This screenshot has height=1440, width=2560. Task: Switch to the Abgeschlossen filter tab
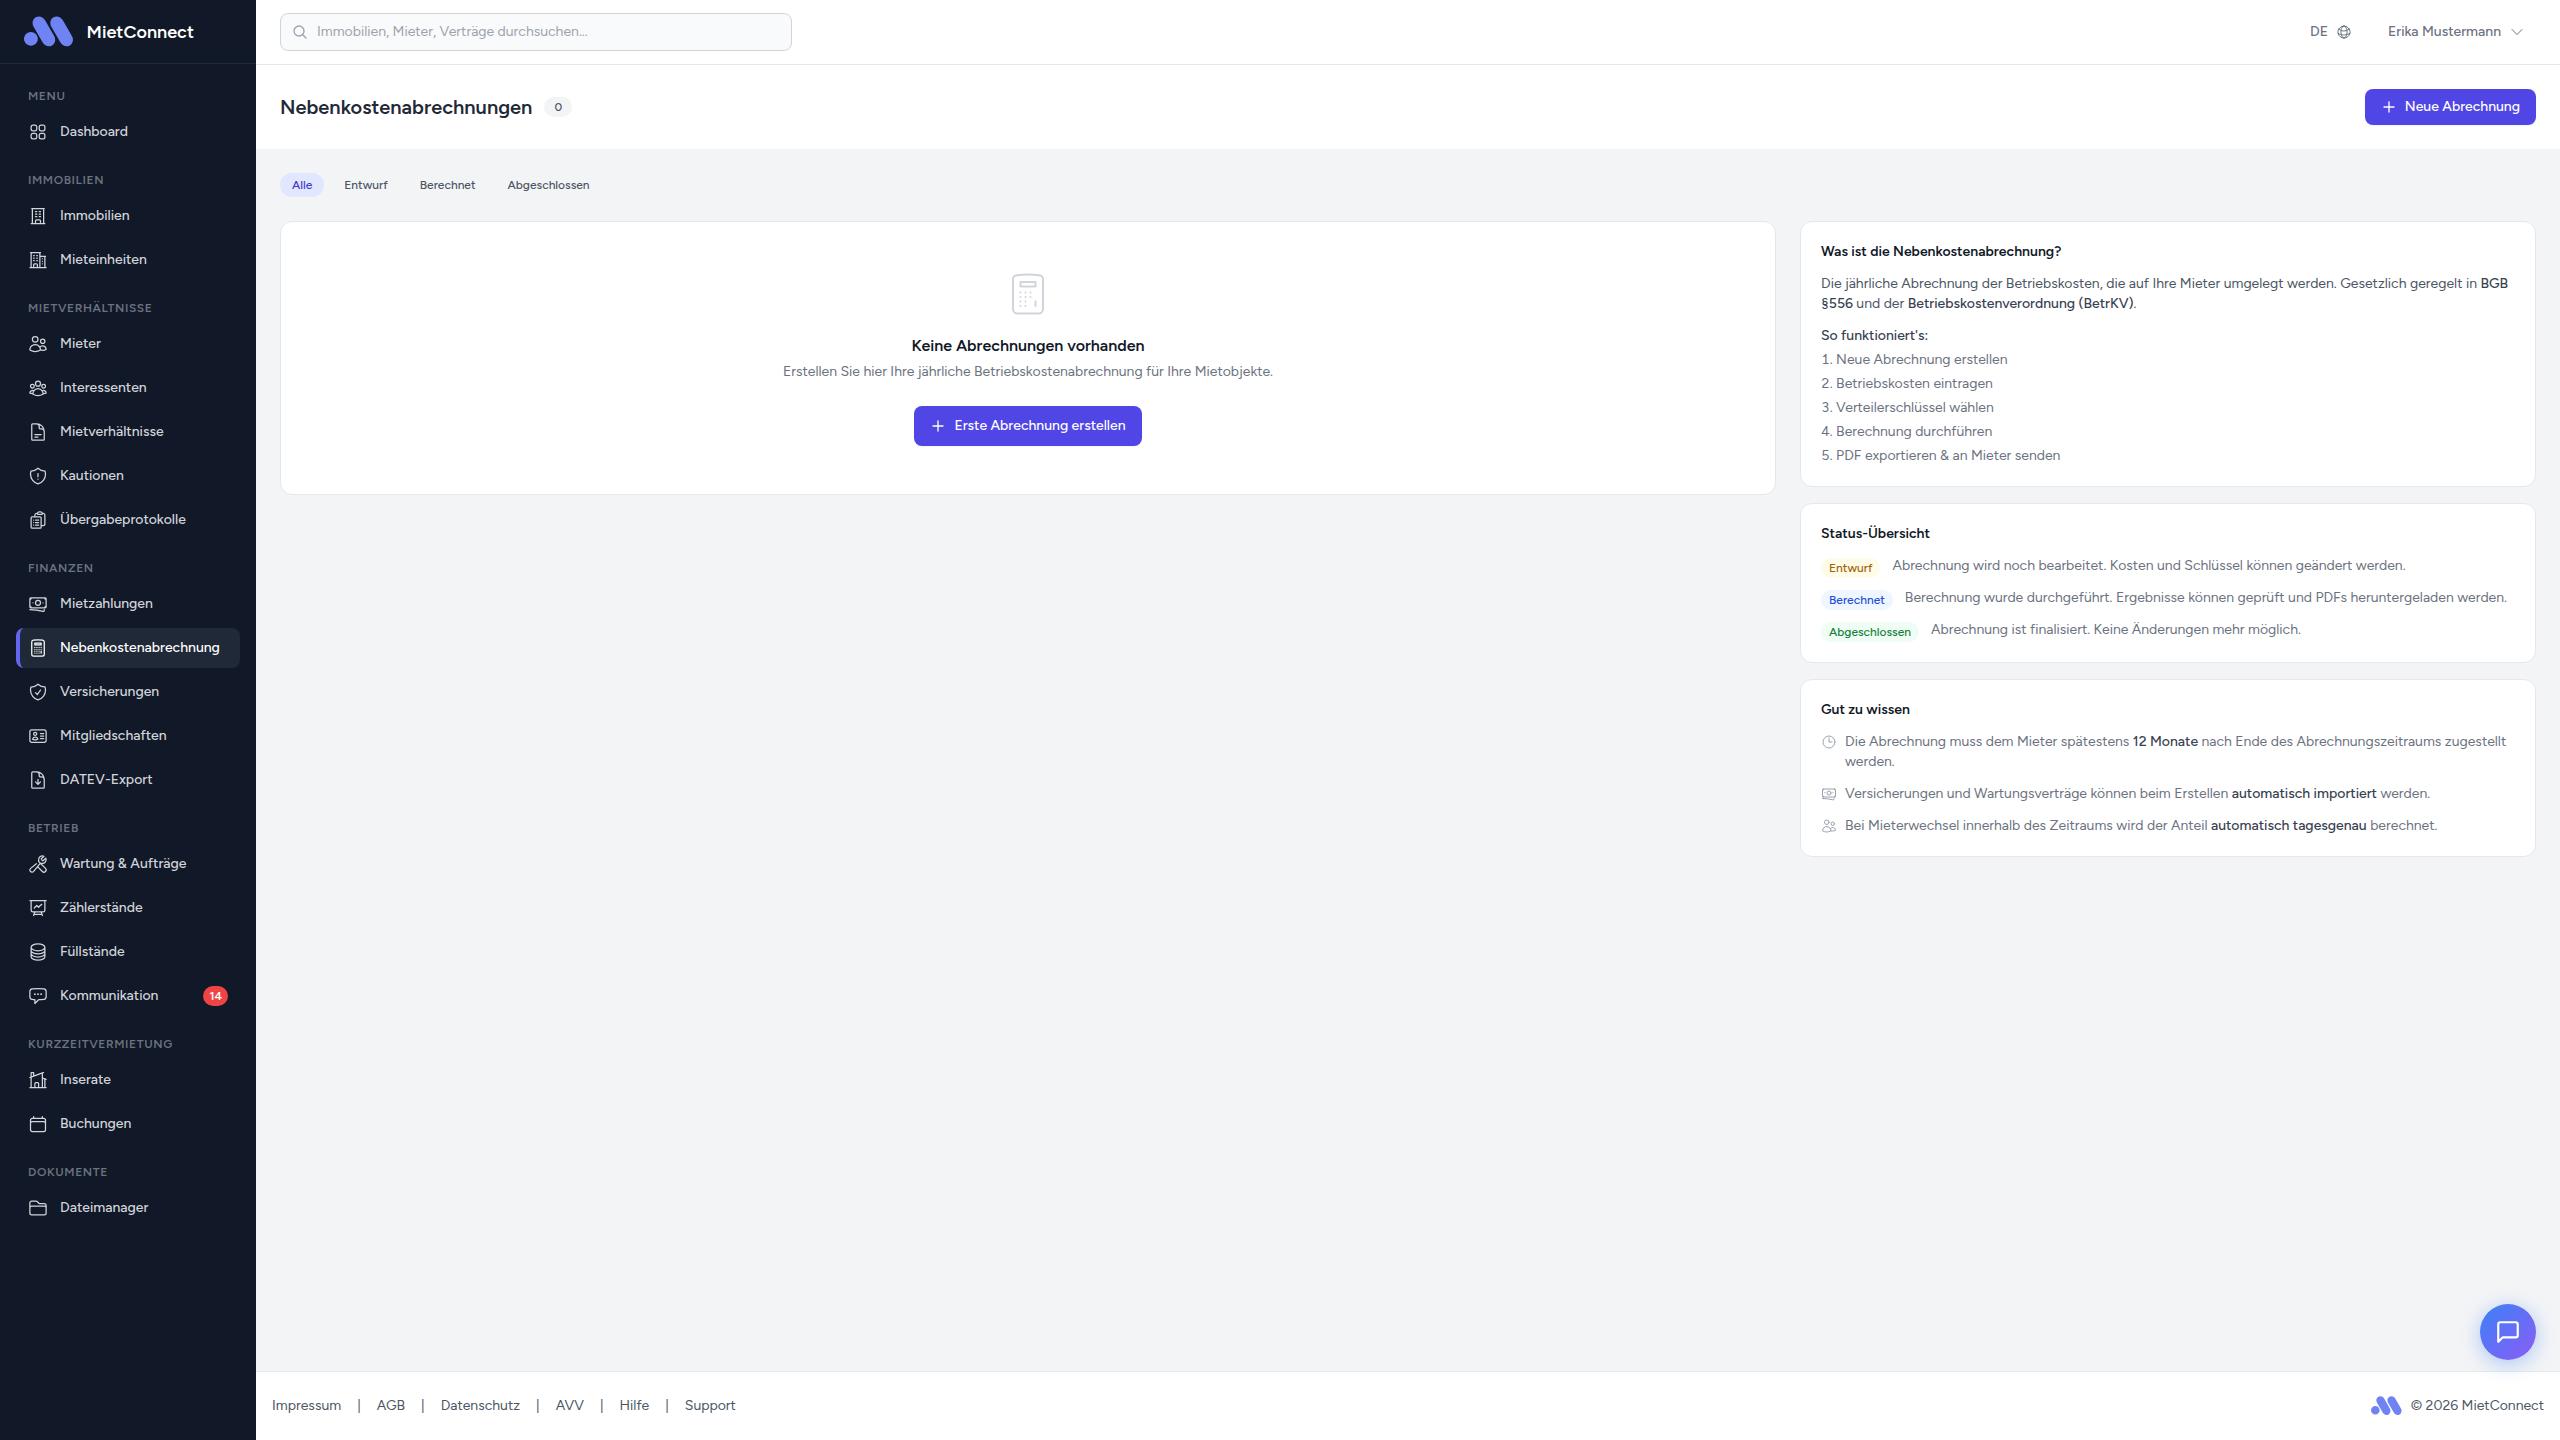548,185
